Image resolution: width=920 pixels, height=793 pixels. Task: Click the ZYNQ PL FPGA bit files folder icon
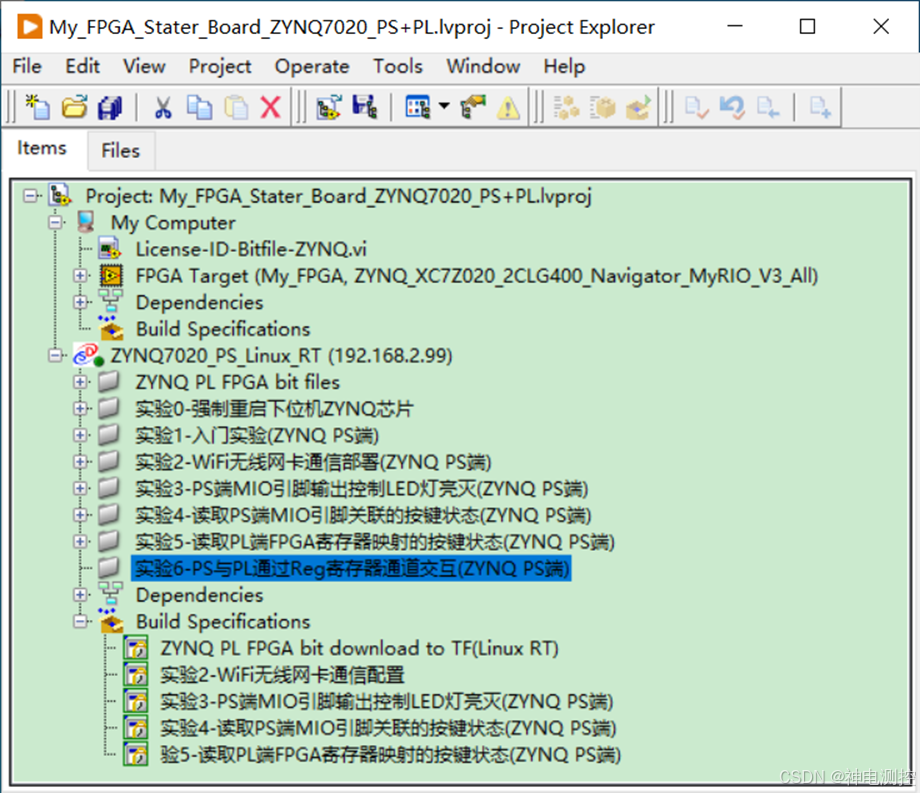109,381
